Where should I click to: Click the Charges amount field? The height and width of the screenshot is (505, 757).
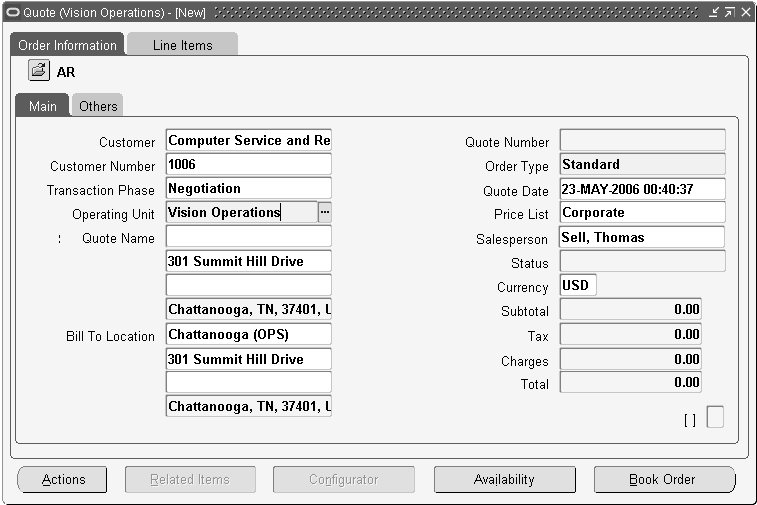point(631,359)
